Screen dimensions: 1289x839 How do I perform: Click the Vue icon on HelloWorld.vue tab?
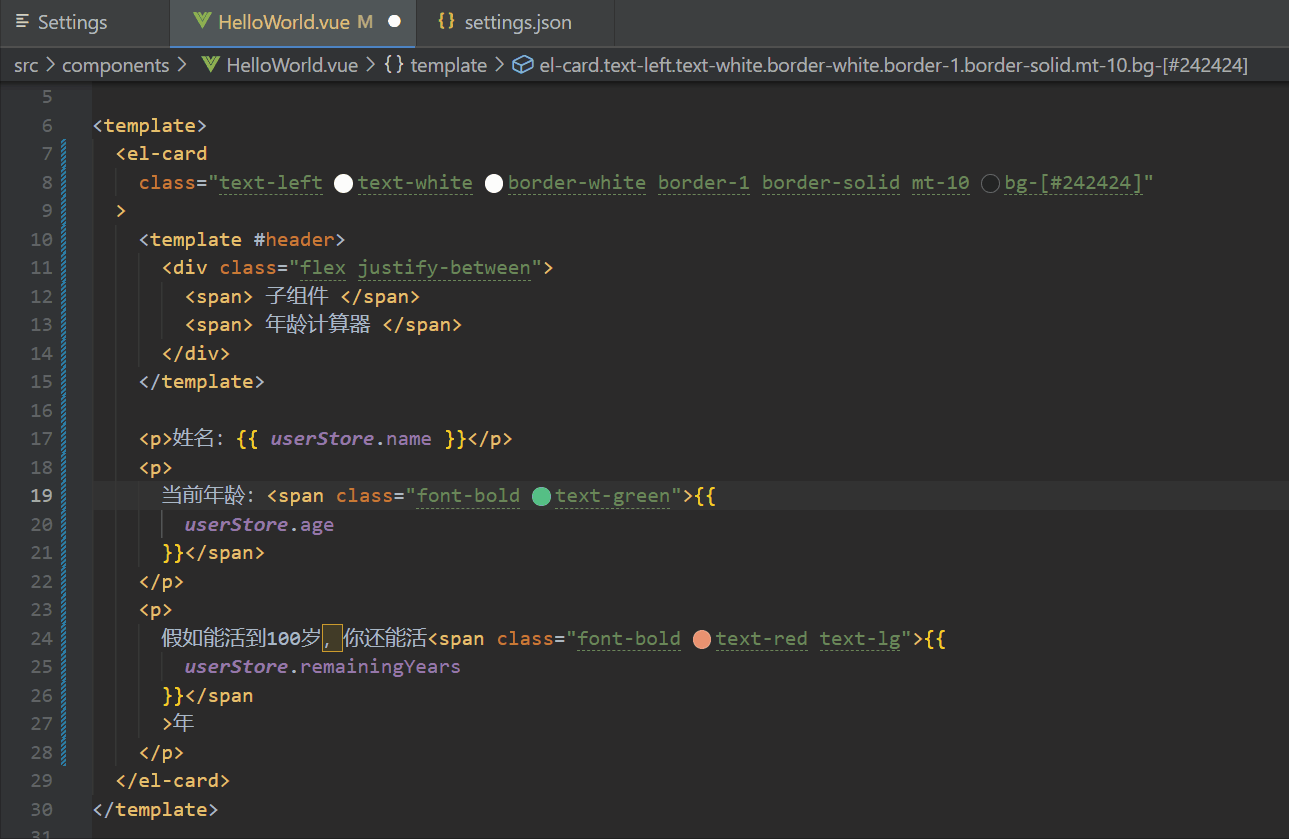202,22
